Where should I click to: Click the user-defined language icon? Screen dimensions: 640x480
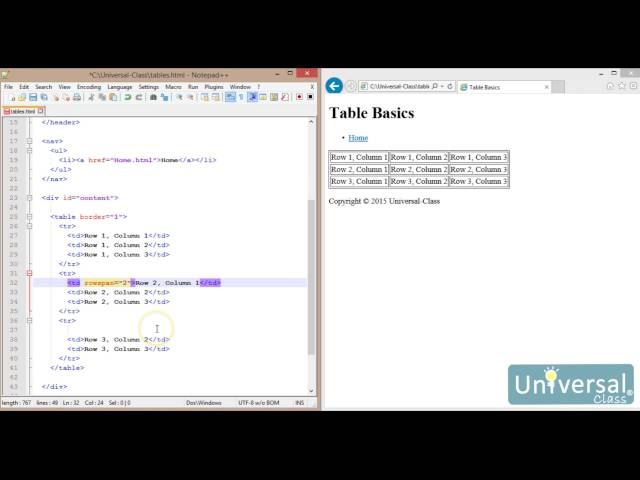[x=263, y=97]
